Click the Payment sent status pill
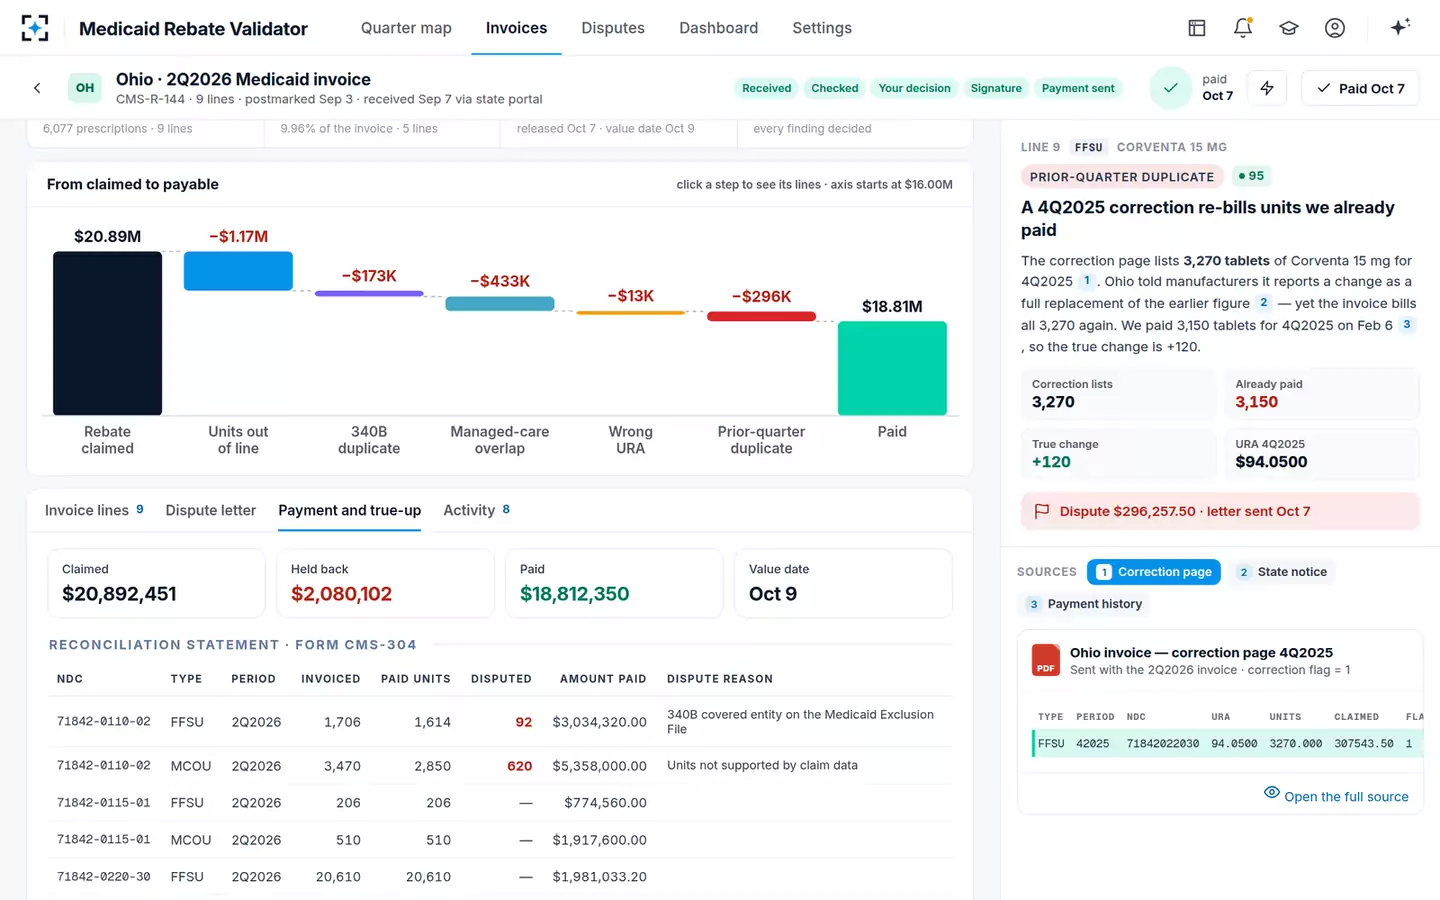1440x900 pixels. coord(1078,88)
